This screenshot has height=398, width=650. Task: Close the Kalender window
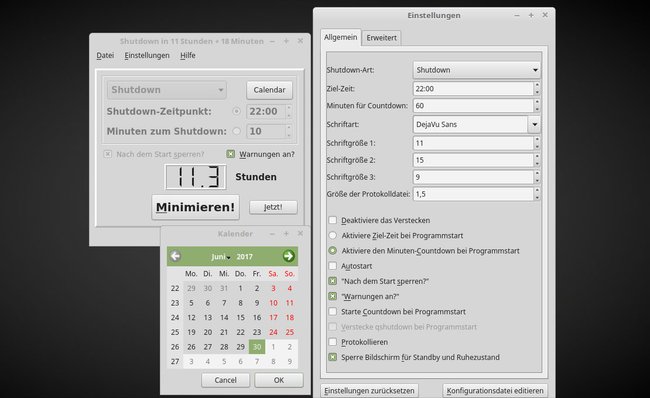pos(300,233)
